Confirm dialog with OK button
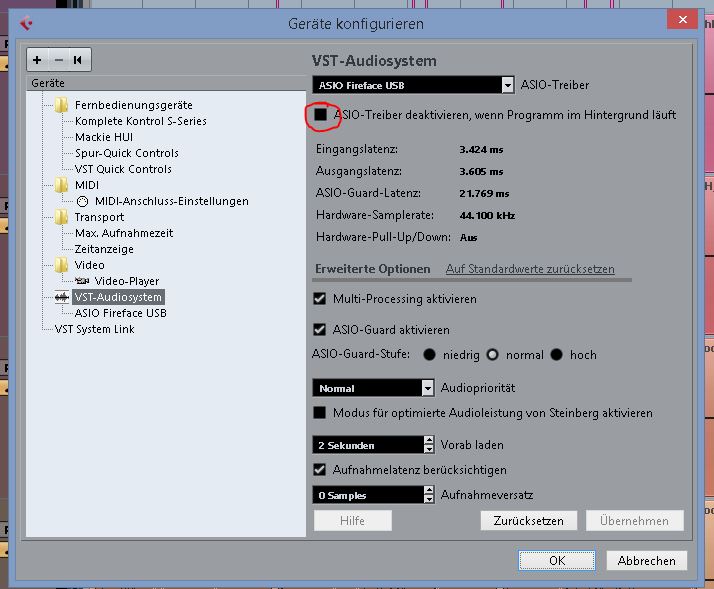The width and height of the screenshot is (714, 589). [x=557, y=560]
